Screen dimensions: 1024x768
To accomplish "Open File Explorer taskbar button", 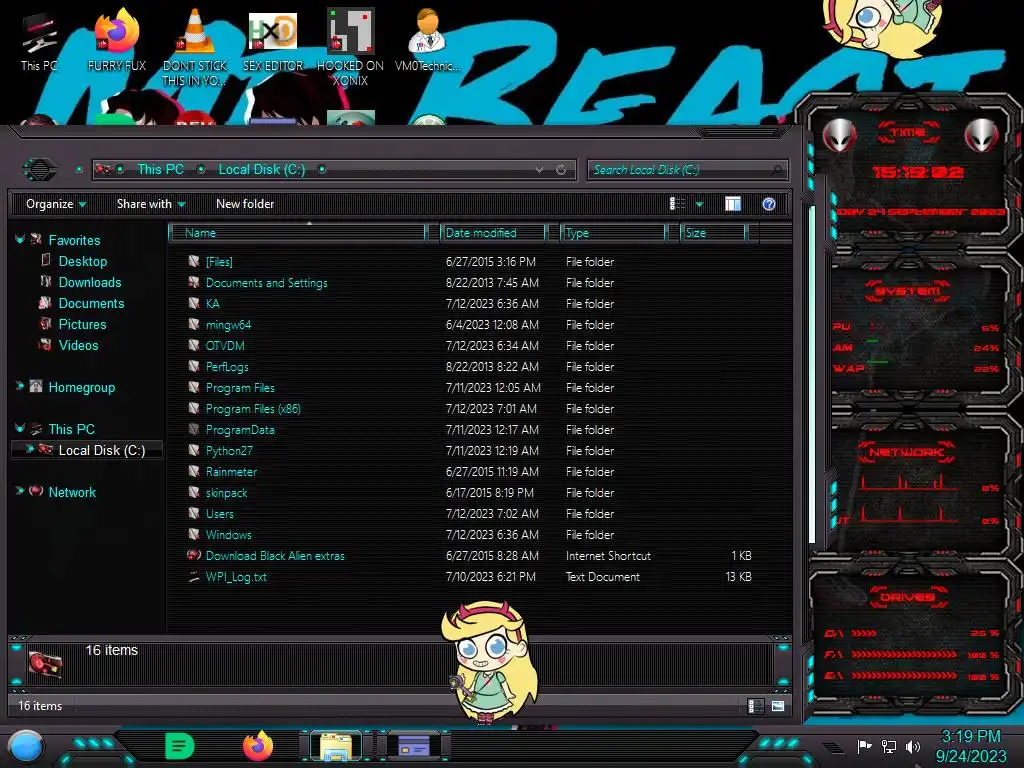I will coord(336,746).
